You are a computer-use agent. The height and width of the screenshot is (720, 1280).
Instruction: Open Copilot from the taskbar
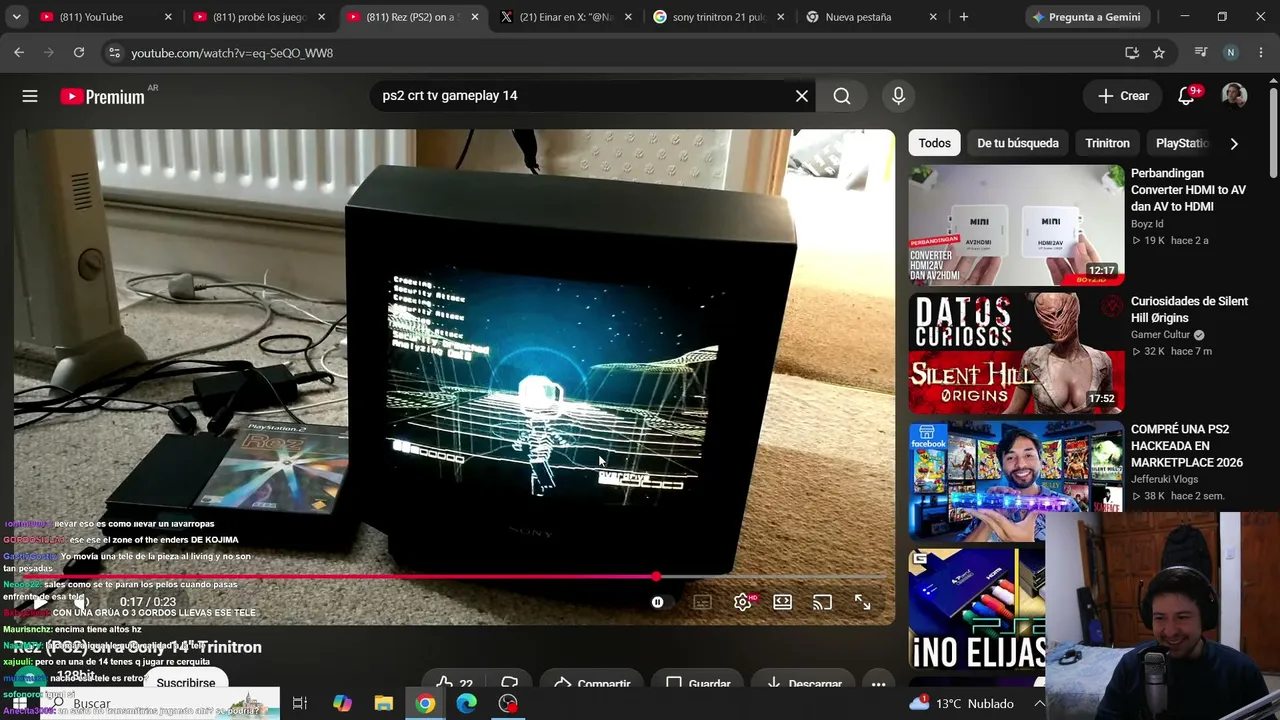pos(342,703)
